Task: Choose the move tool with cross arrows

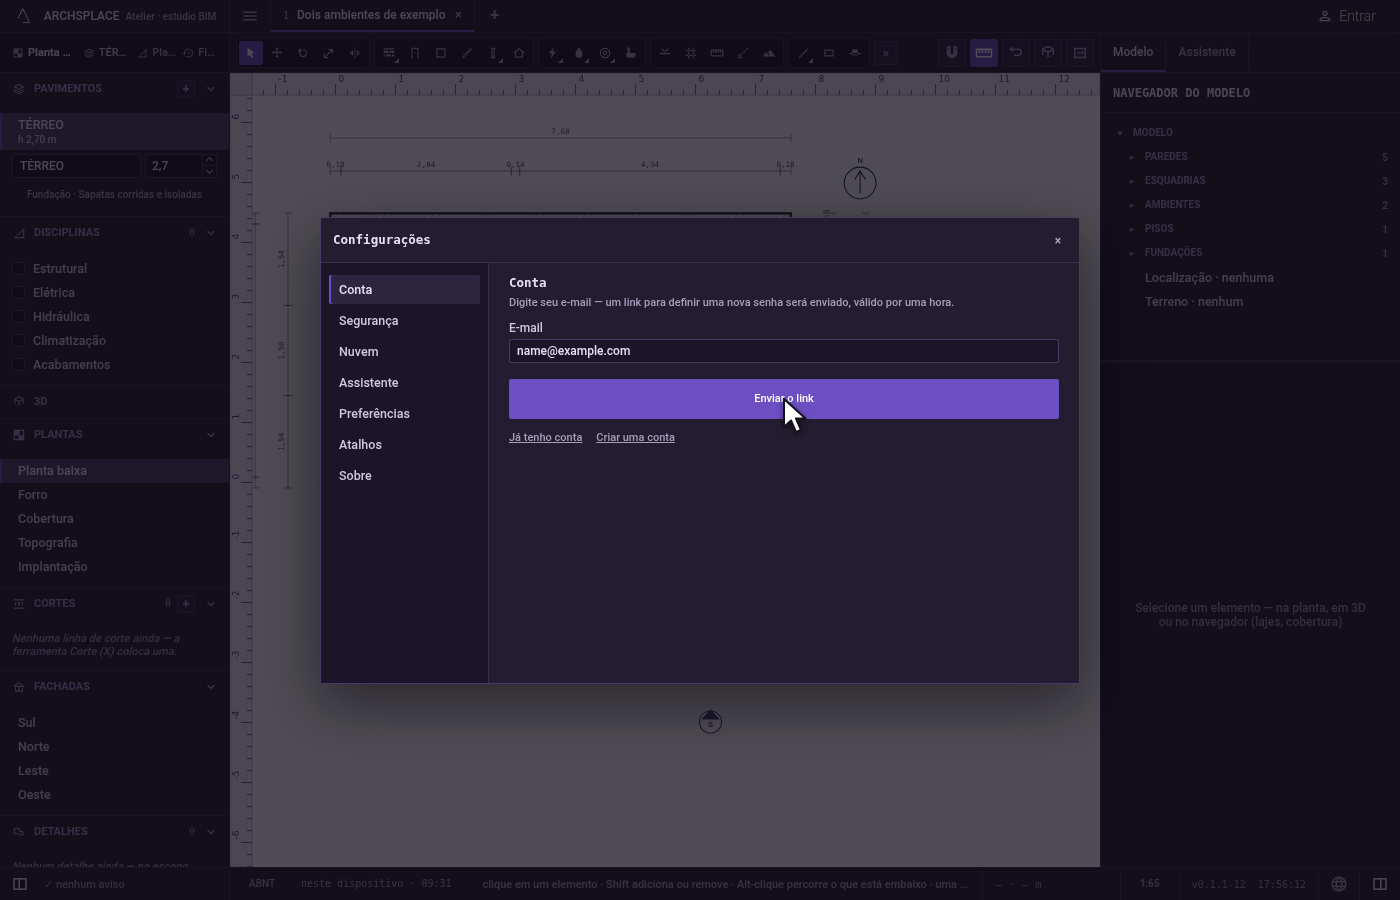Action: (x=277, y=53)
